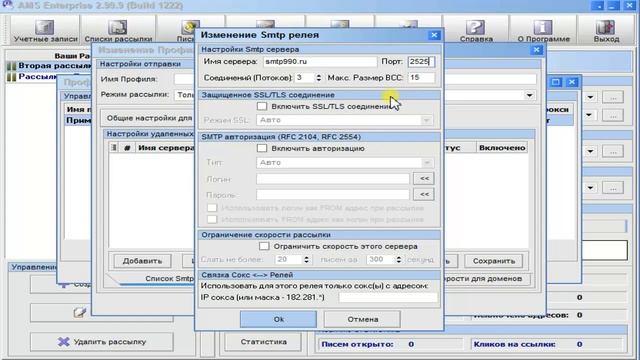
Task: Toggle use FROM address as login checkbox
Action: tap(212, 220)
